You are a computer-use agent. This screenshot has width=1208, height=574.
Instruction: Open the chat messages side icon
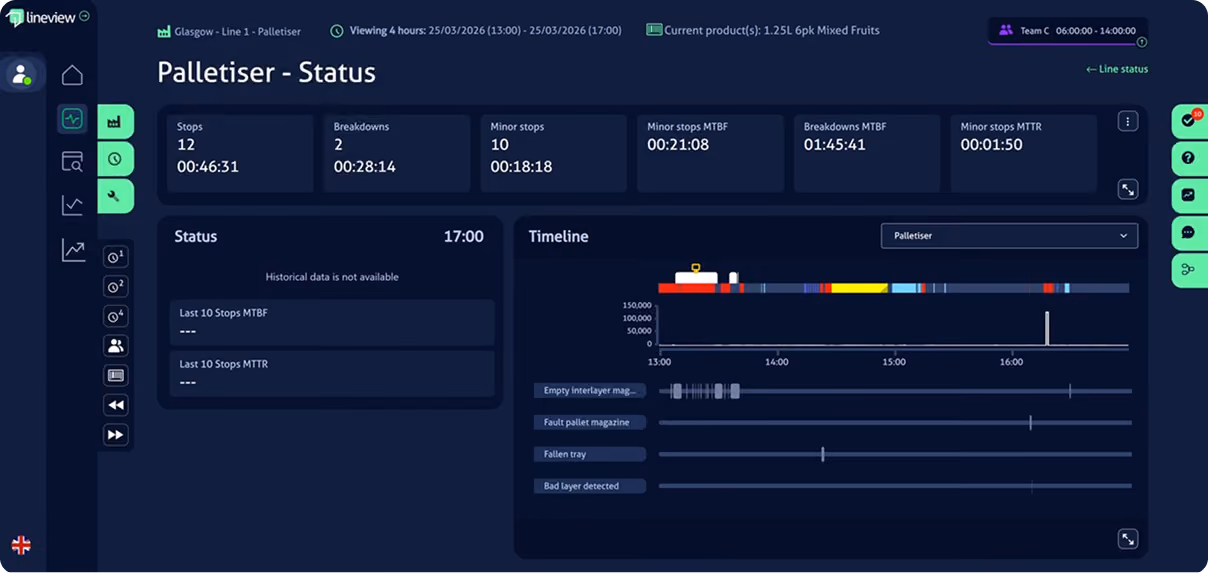(1189, 232)
